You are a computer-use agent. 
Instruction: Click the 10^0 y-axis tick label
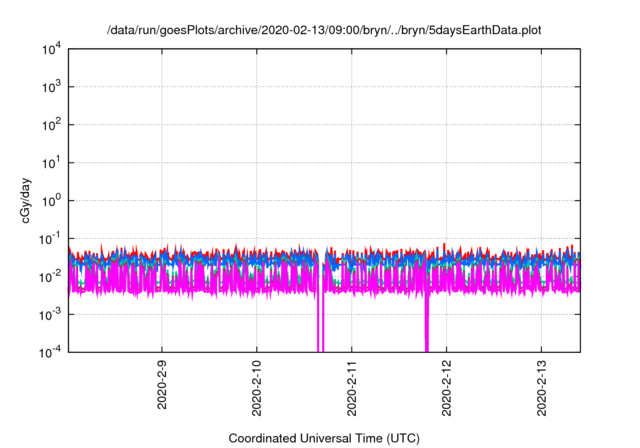pos(51,201)
